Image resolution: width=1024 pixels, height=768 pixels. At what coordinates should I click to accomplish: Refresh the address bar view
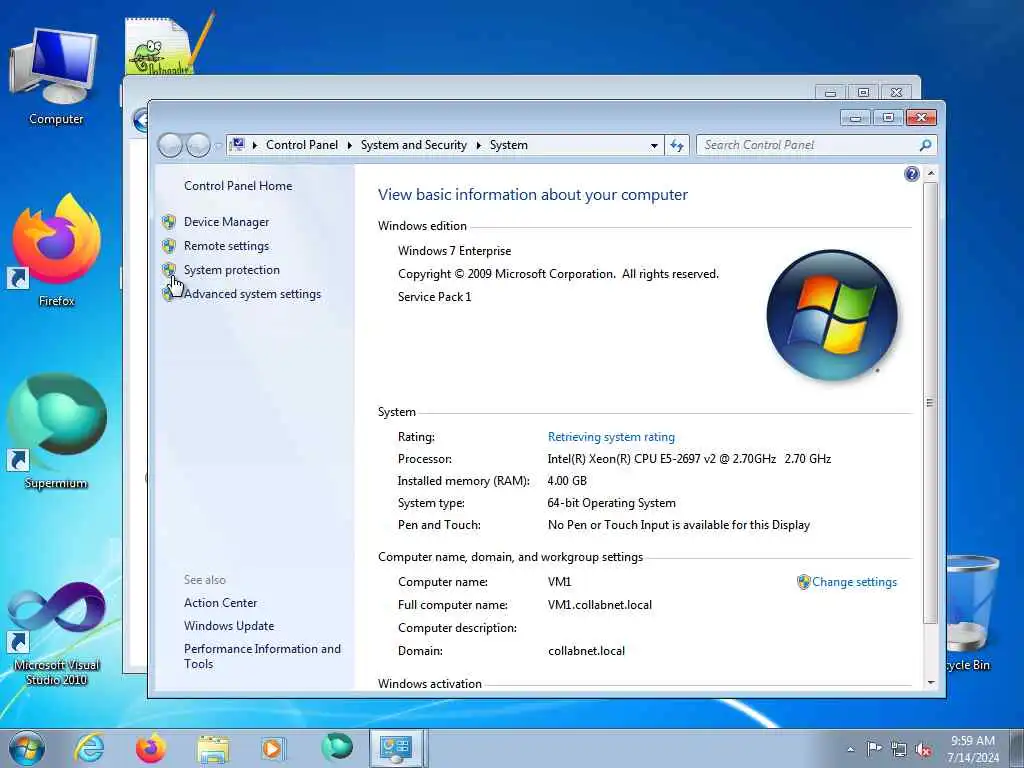677,146
